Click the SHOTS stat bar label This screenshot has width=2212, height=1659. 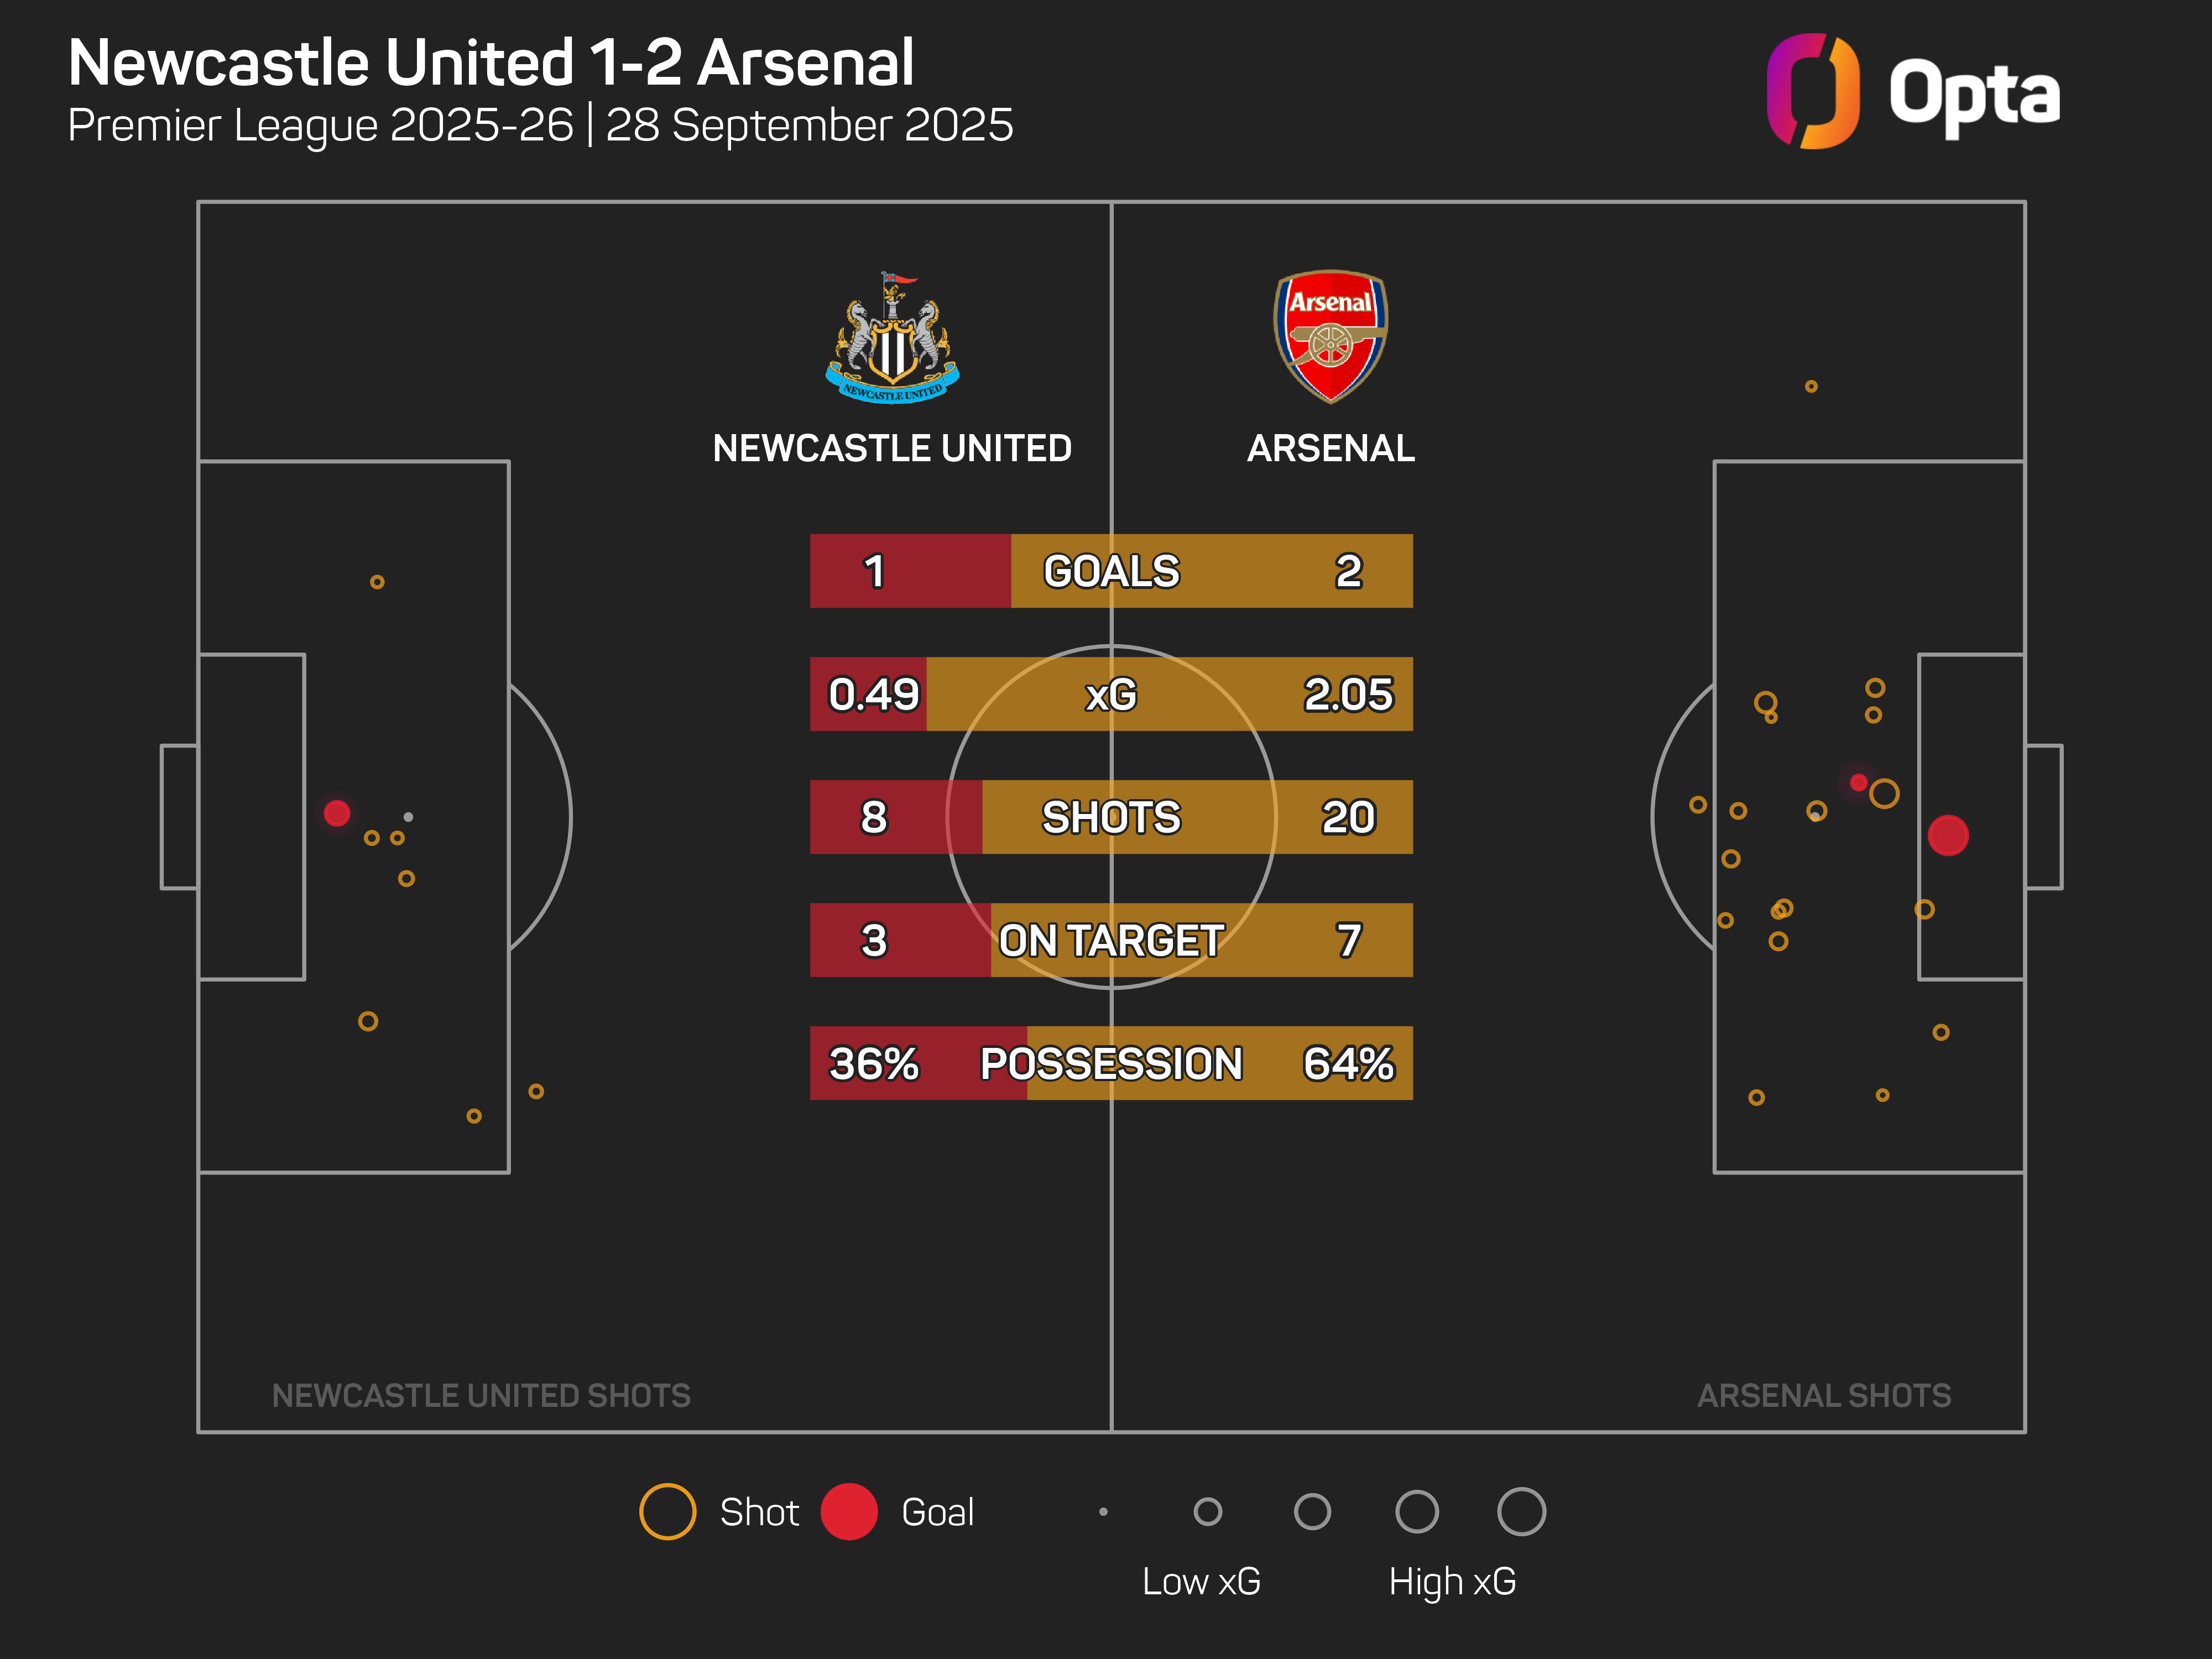1111,817
